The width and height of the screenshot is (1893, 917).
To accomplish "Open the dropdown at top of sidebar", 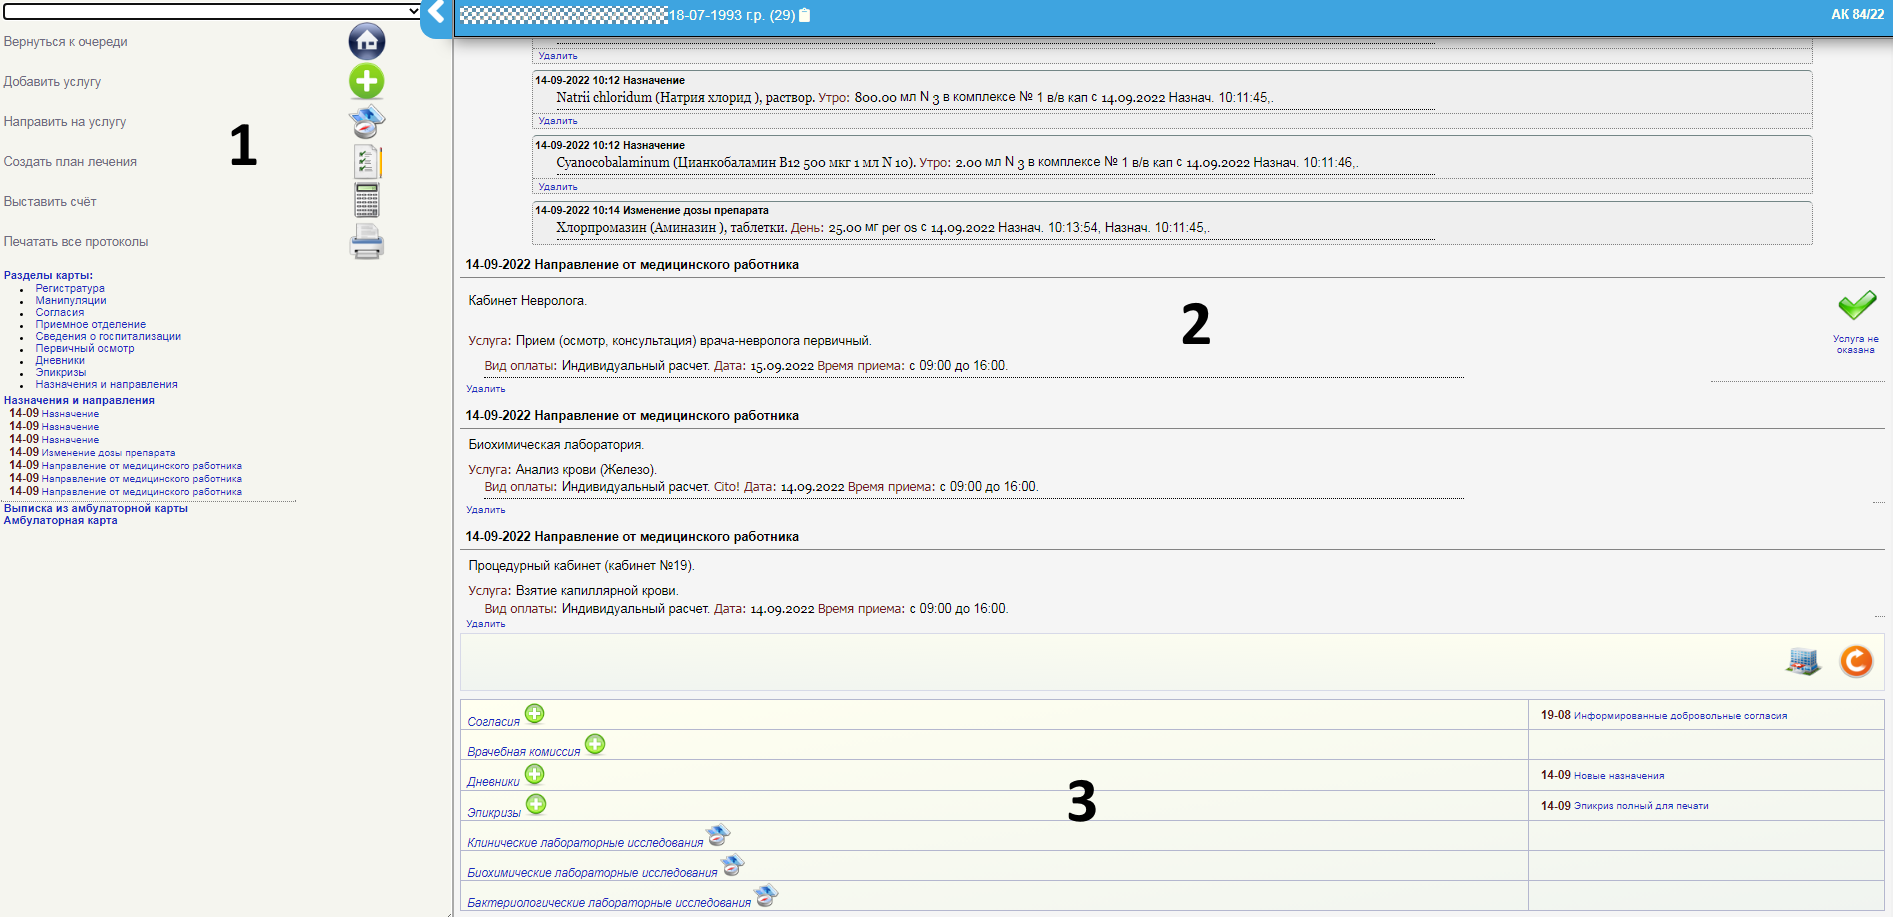I will 212,11.
